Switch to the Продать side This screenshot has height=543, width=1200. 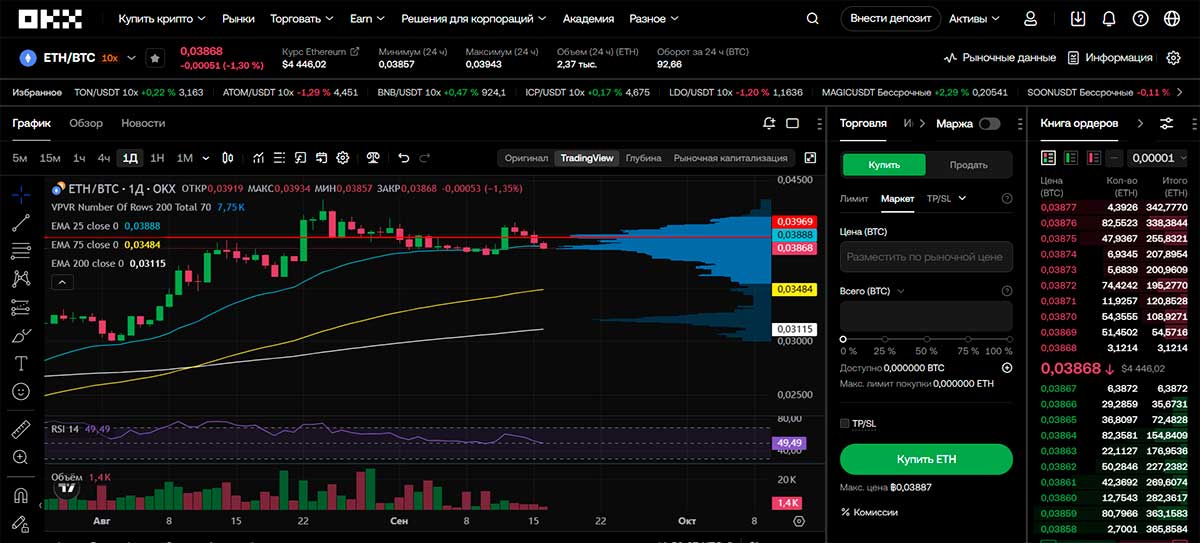pos(968,165)
